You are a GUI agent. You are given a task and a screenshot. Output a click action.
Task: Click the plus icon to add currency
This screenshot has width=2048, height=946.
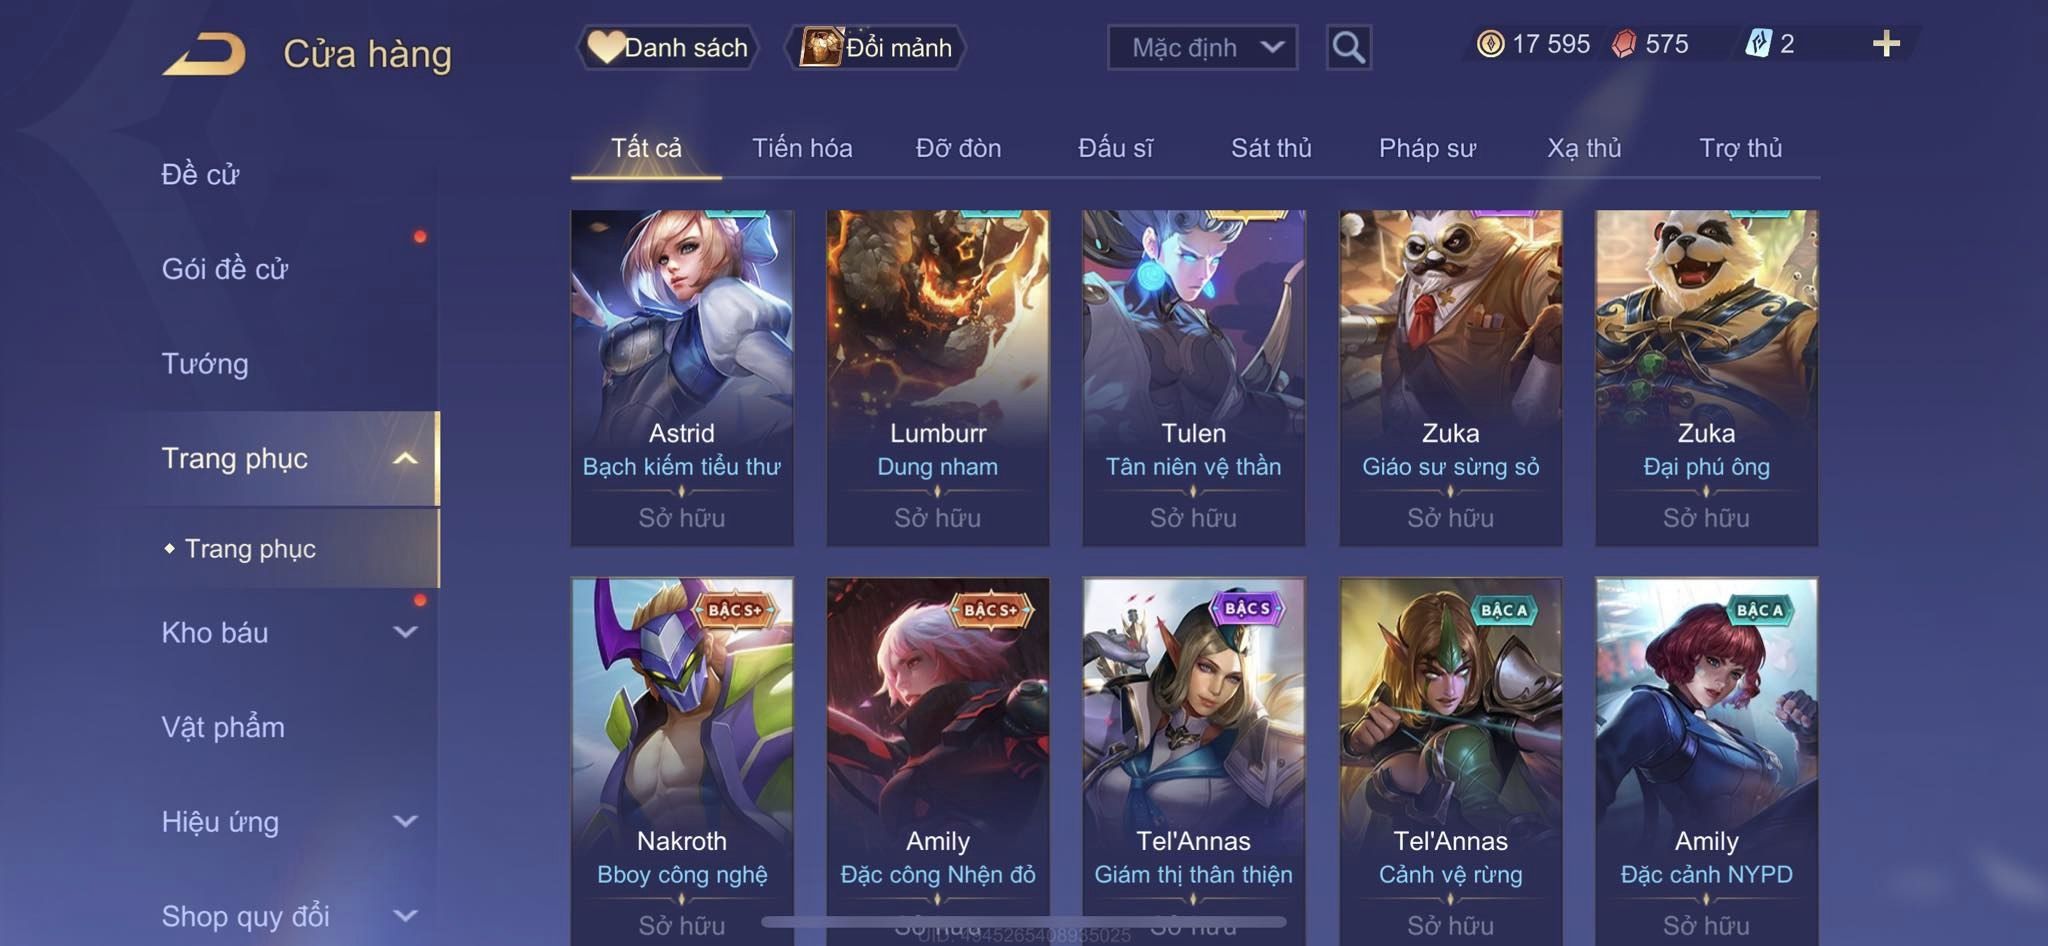click(1886, 44)
